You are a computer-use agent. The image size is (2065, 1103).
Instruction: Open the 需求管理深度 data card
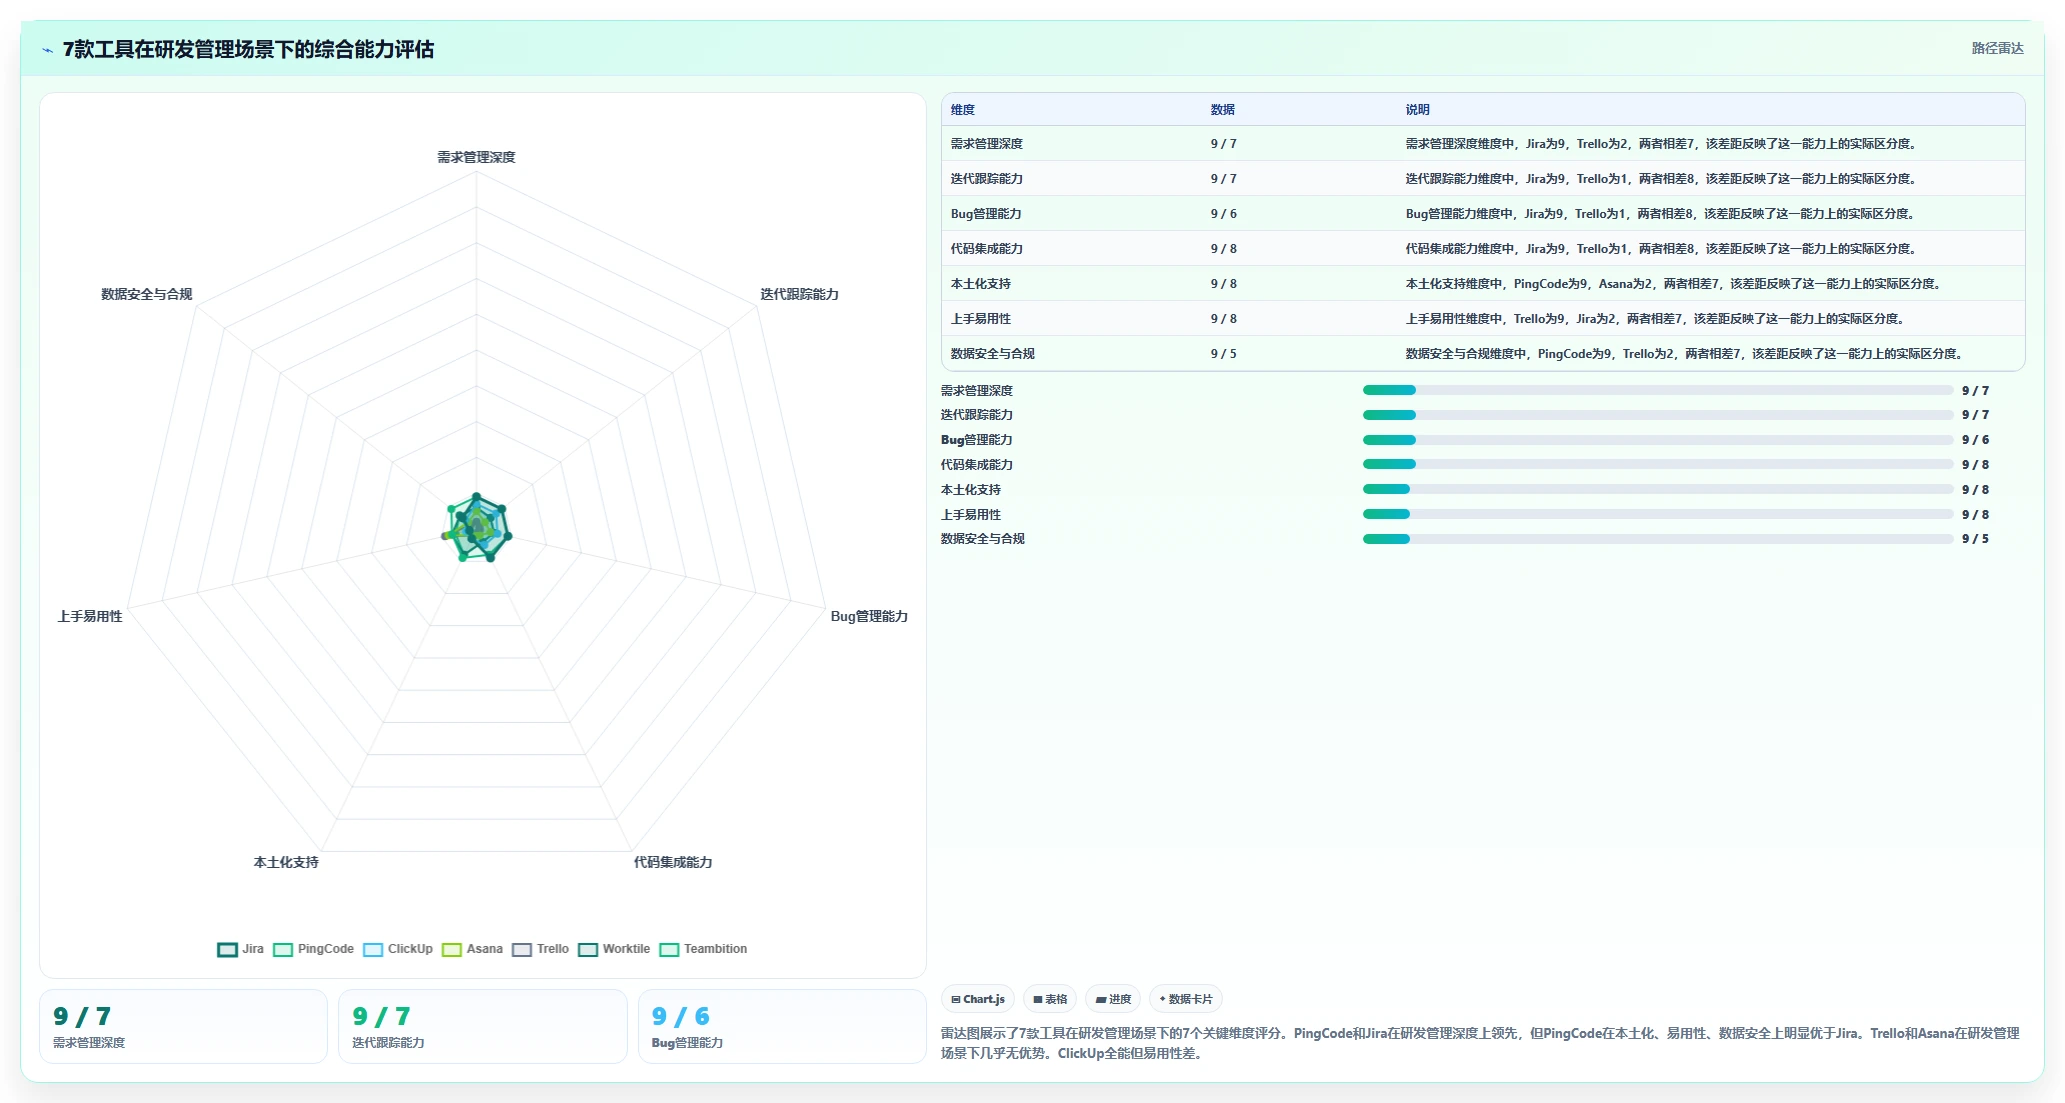(183, 1026)
